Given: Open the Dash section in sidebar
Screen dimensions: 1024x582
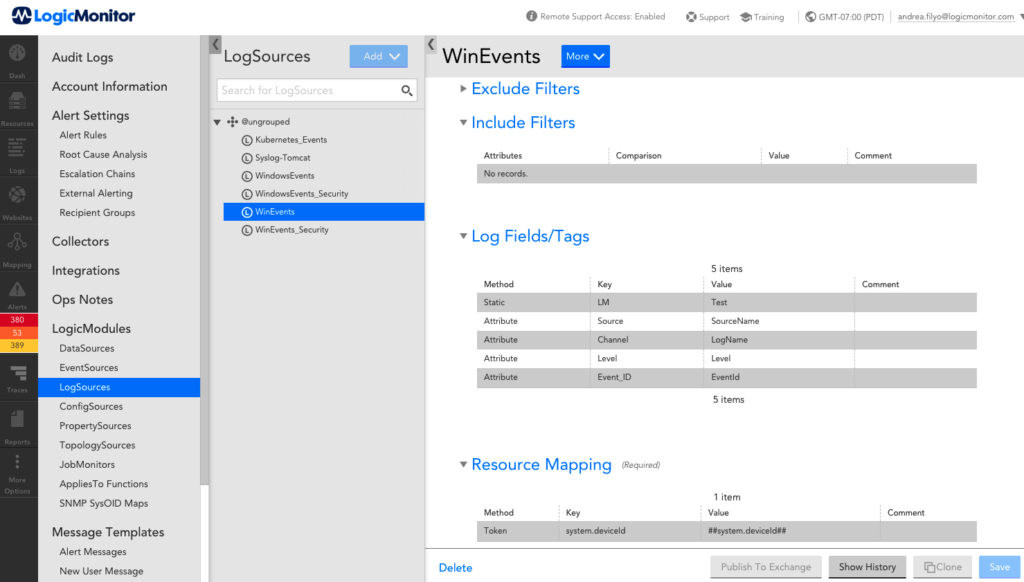Looking at the screenshot, I should pyautogui.click(x=18, y=60).
